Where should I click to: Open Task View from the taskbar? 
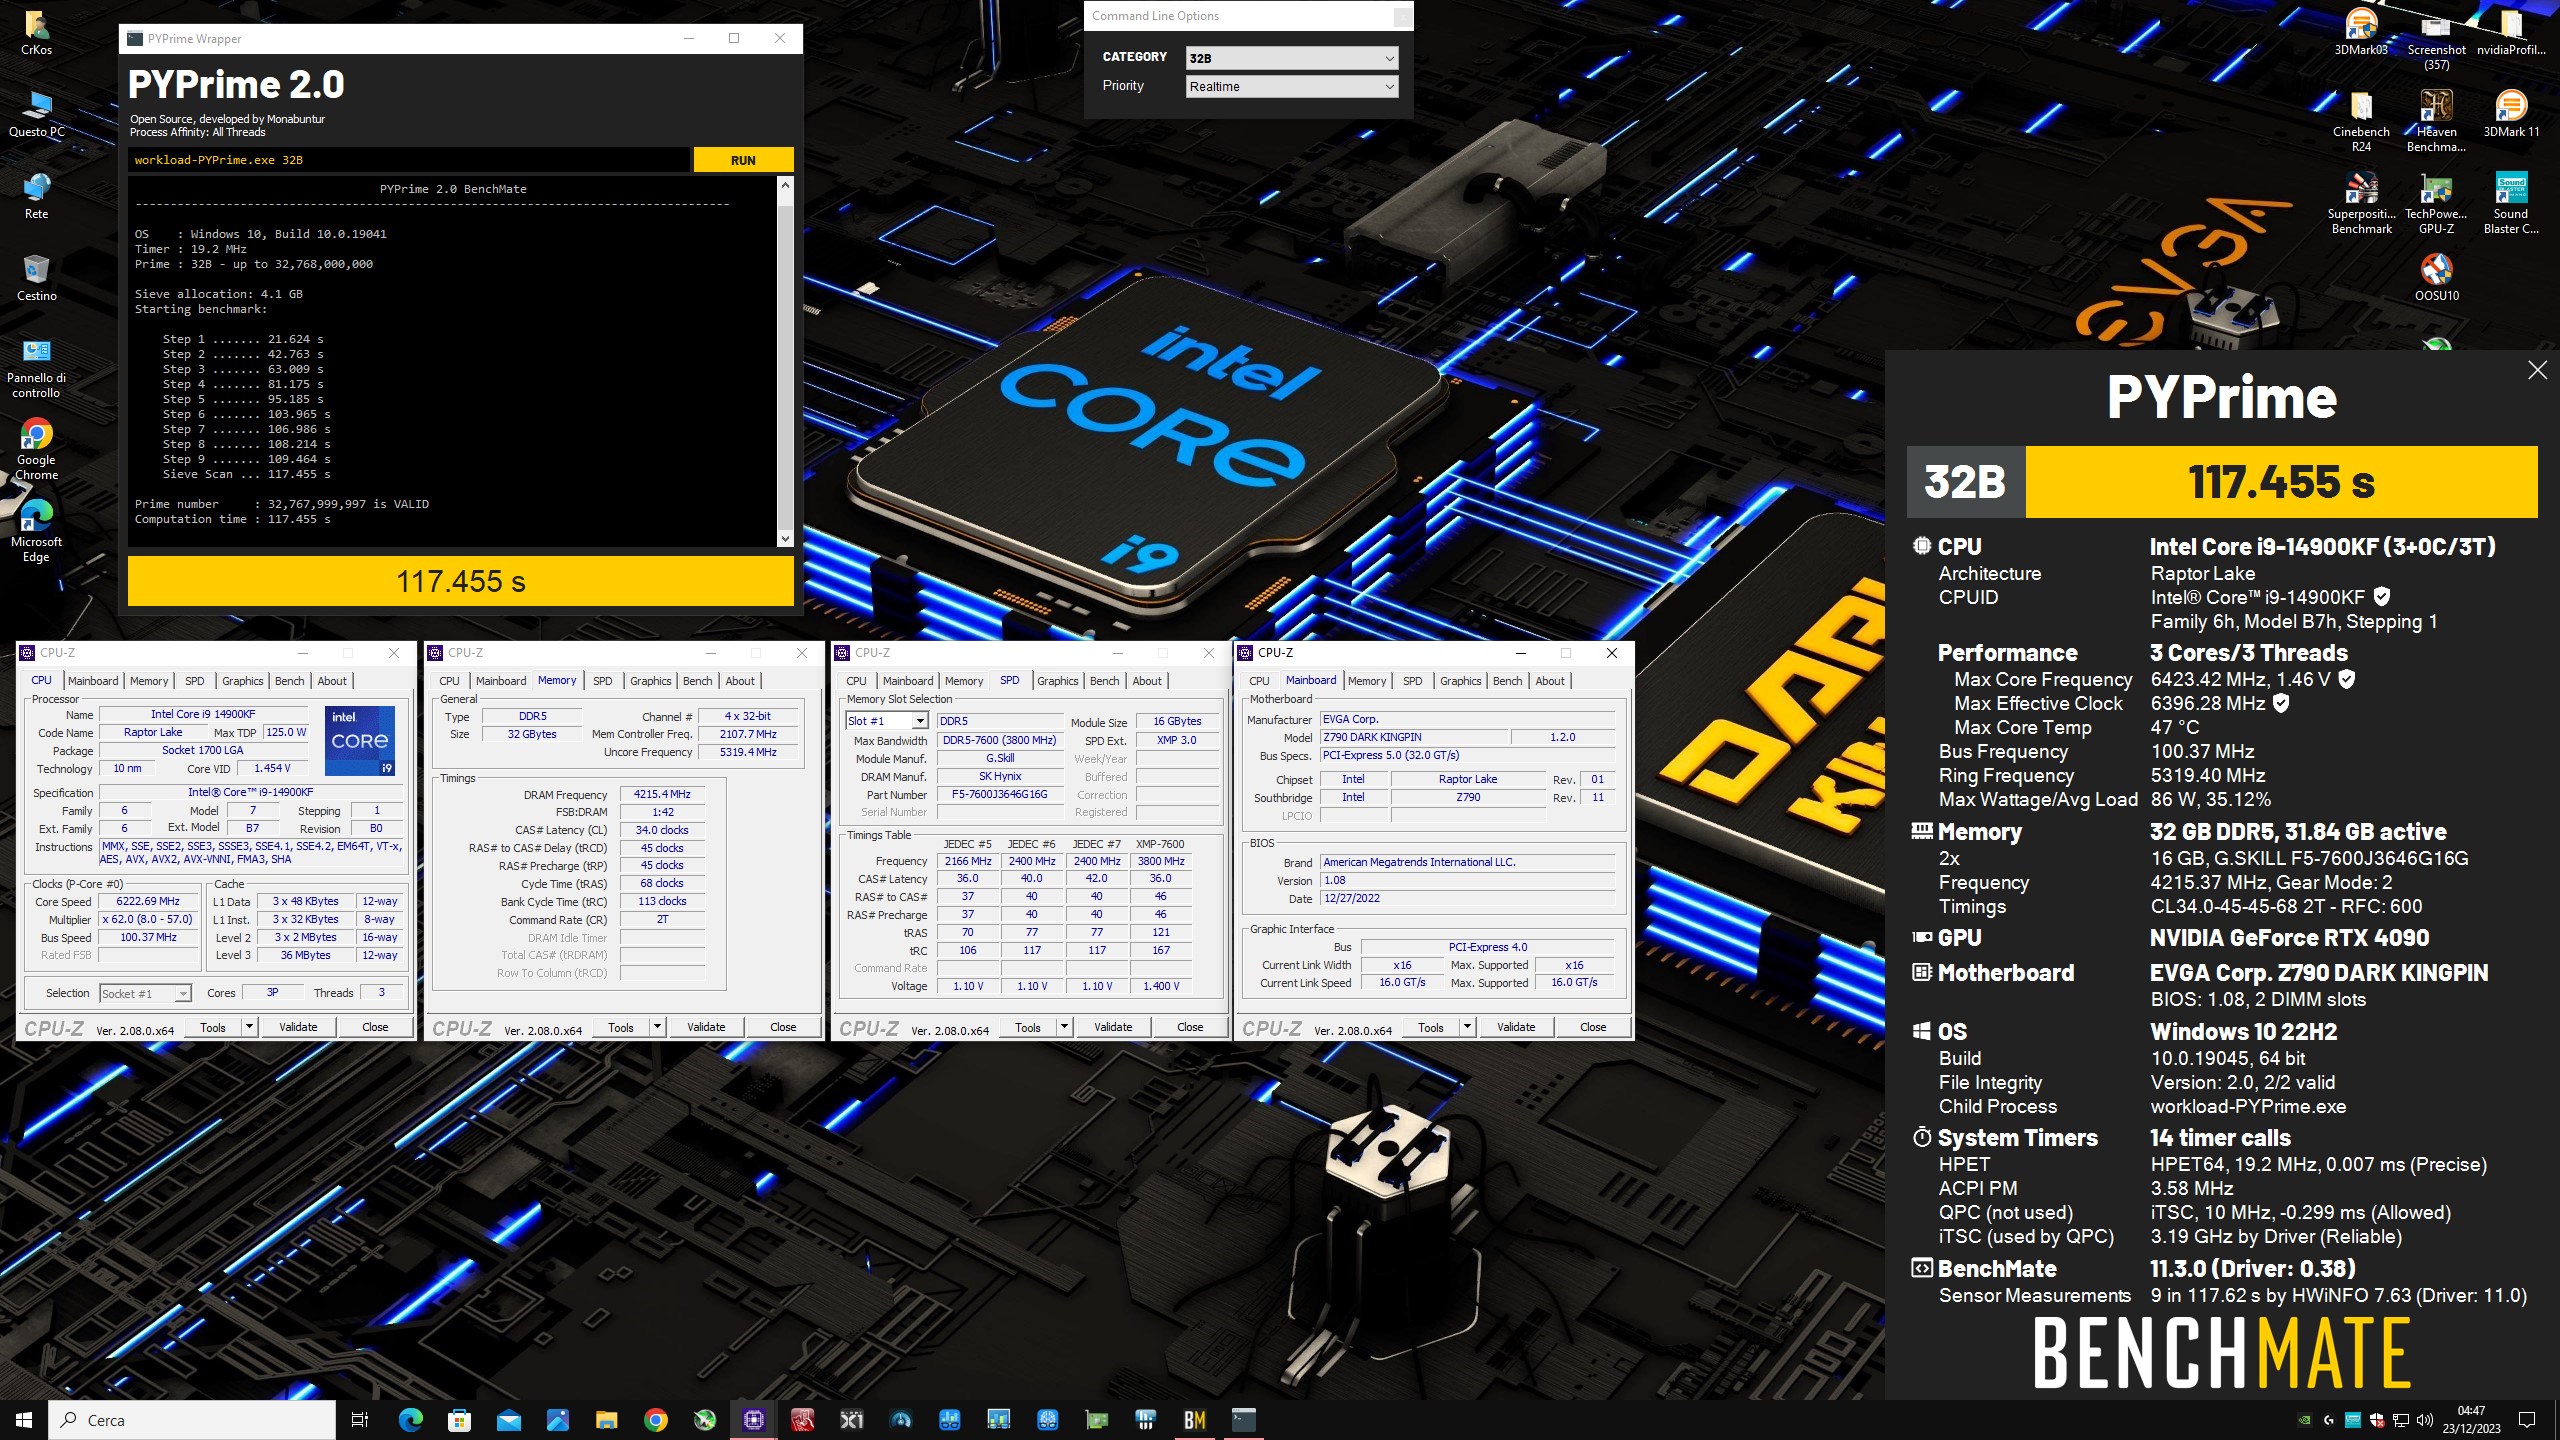tap(361, 1420)
